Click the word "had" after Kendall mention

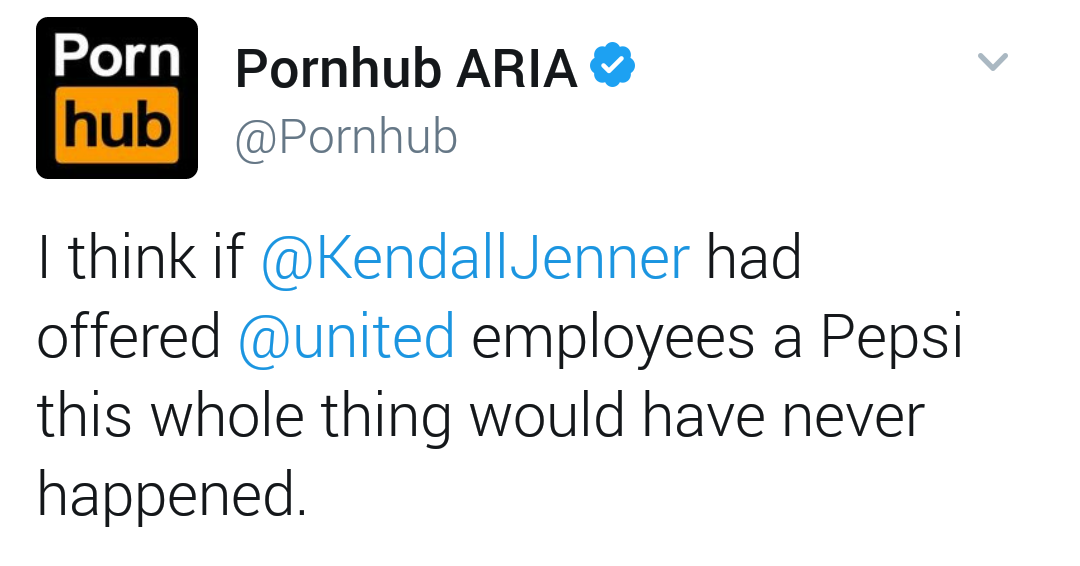click(754, 257)
